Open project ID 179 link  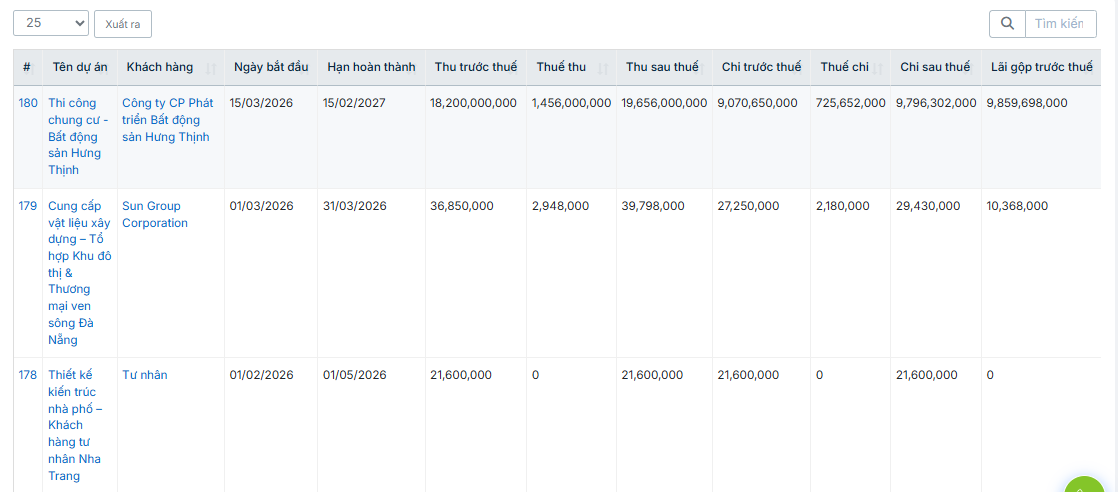click(x=28, y=206)
